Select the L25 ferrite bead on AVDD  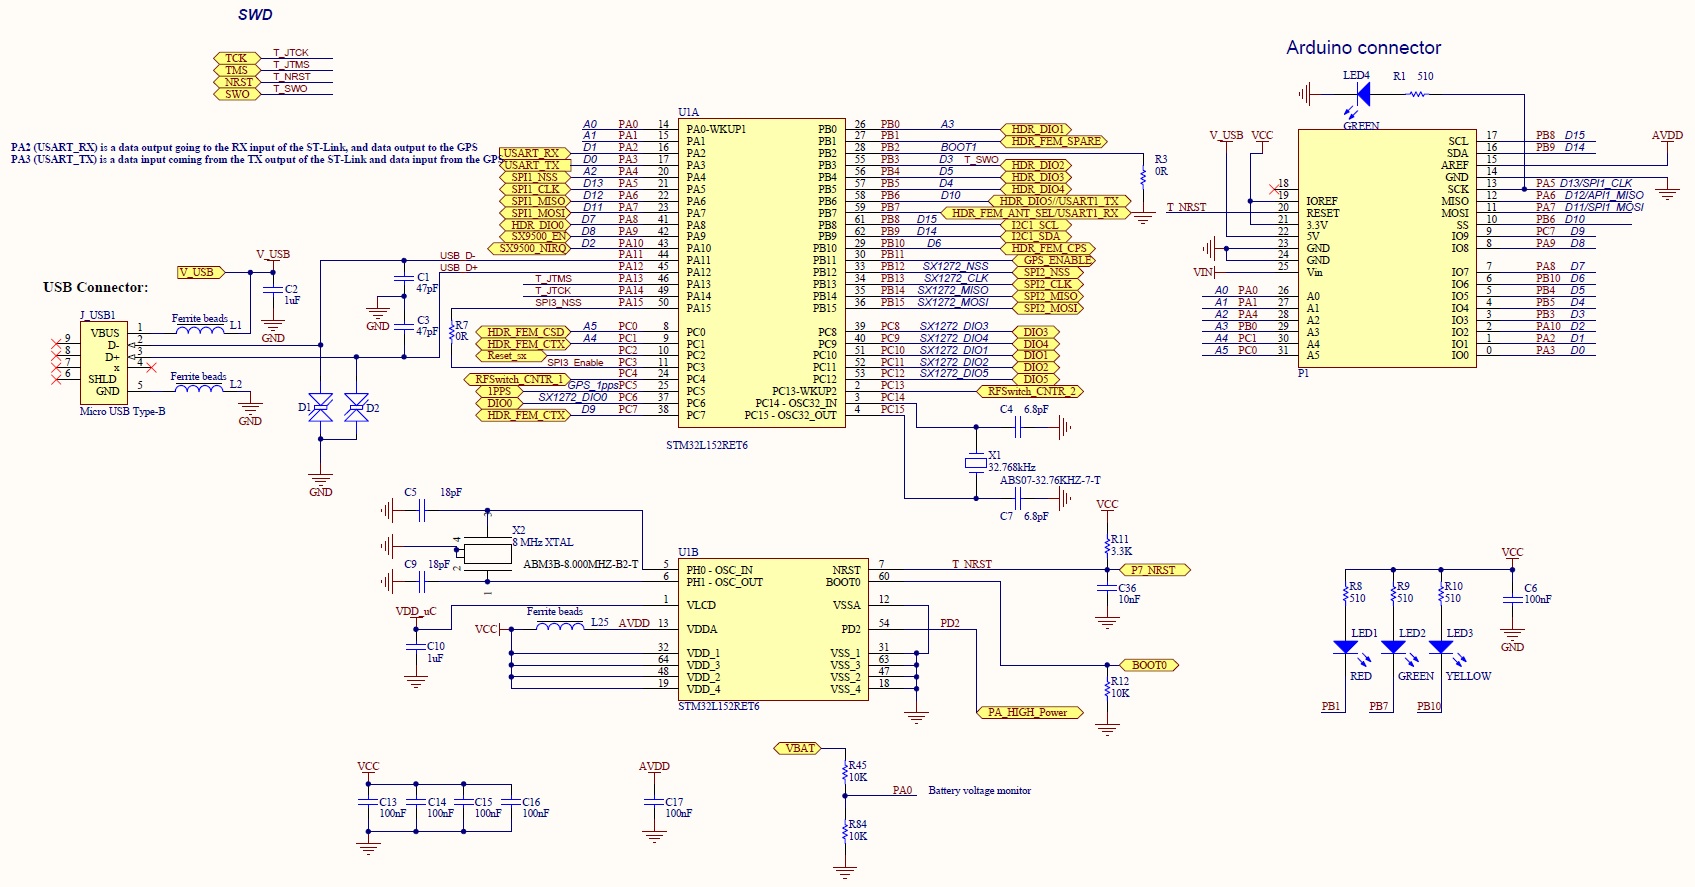point(560,627)
